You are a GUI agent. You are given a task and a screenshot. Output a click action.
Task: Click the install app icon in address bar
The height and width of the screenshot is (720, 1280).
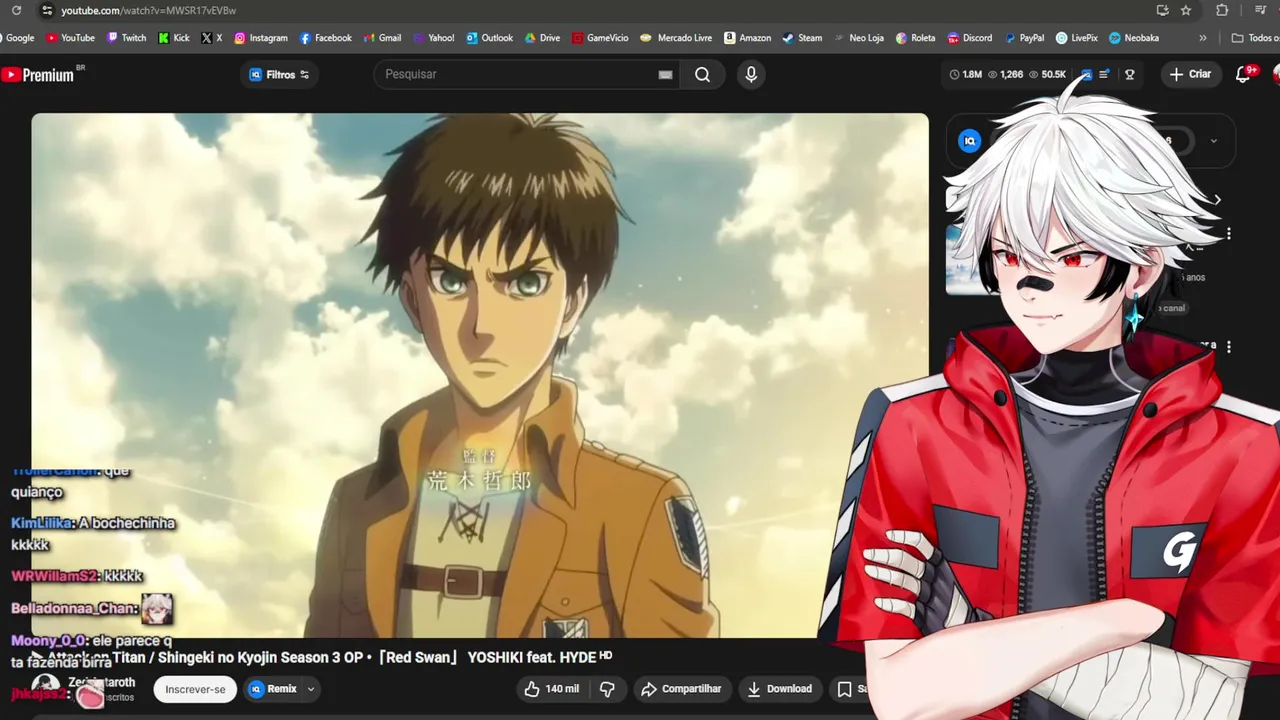coord(1162,10)
